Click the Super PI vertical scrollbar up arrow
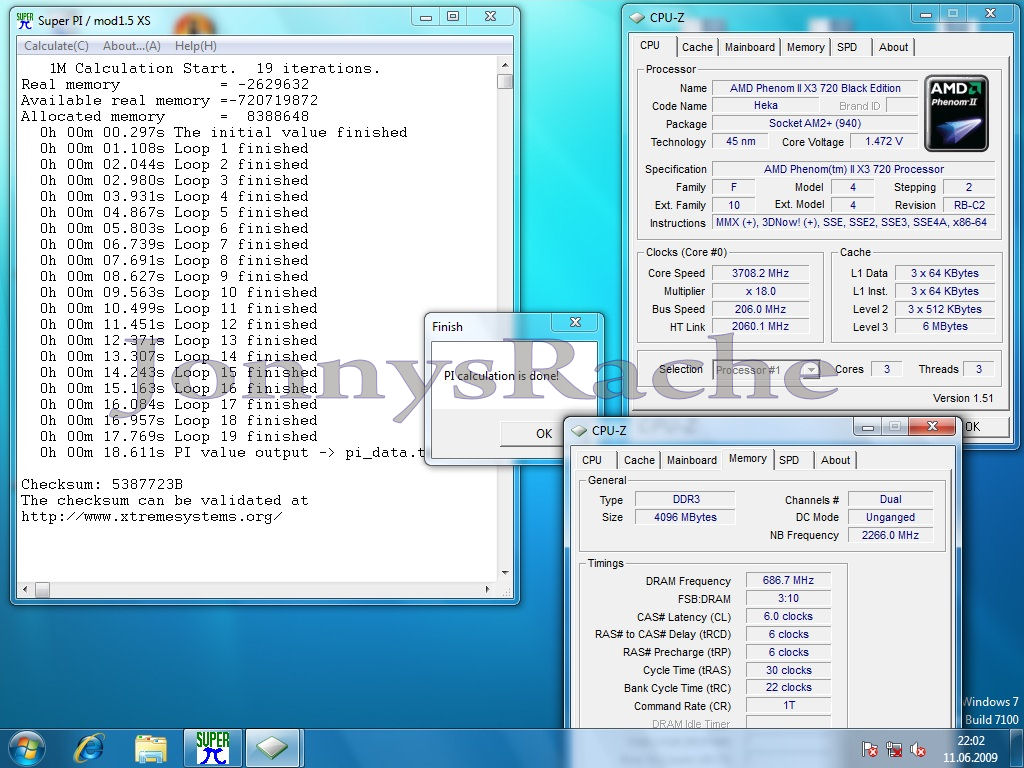 coord(505,65)
